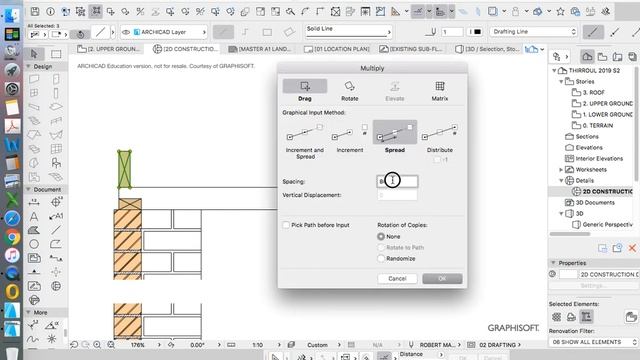Pick the Text tool in Document toolbox
The height and width of the screenshot is (360, 640).
tap(34, 216)
